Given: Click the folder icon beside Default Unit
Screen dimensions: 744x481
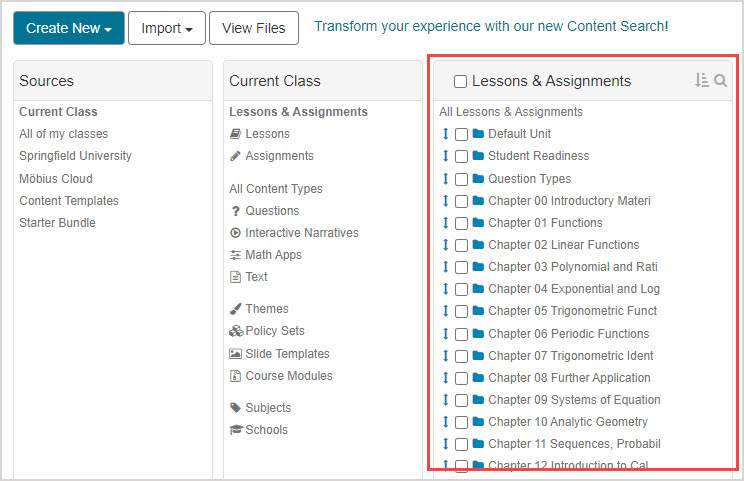Looking at the screenshot, I should coord(478,134).
